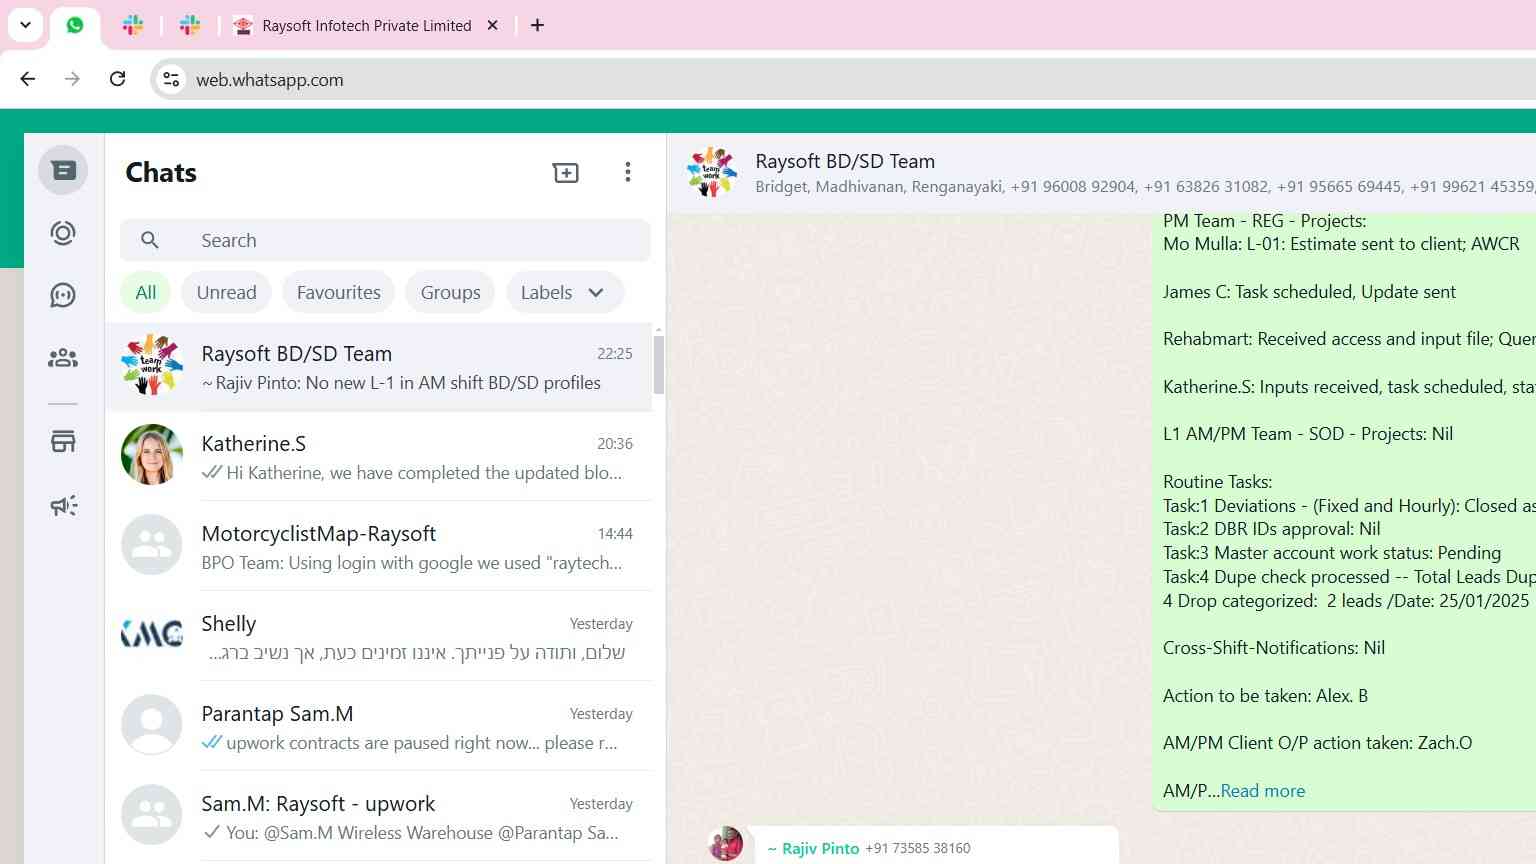Click Shelly's chat avatar logo
Viewport: 1536px width, 864px height.
(152, 634)
